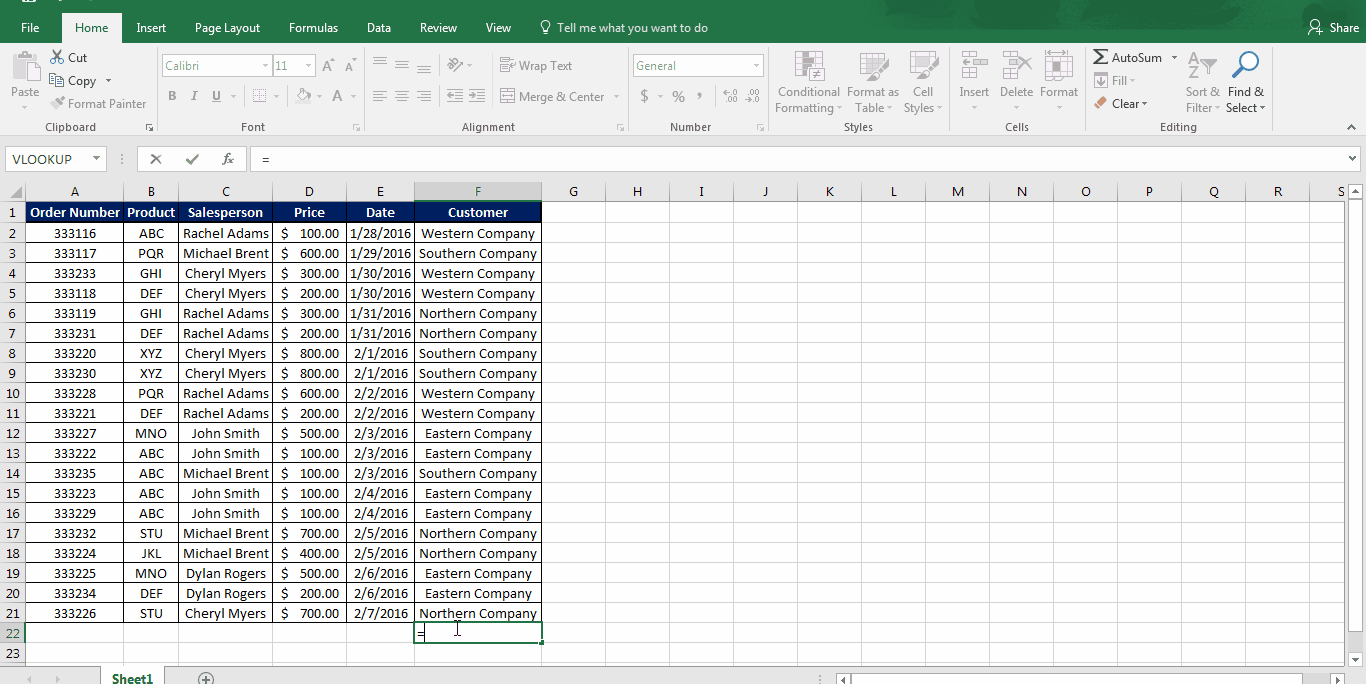Viewport: 1366px width, 684px height.
Task: Cancel formula entry with the X icon
Action: pos(156,159)
